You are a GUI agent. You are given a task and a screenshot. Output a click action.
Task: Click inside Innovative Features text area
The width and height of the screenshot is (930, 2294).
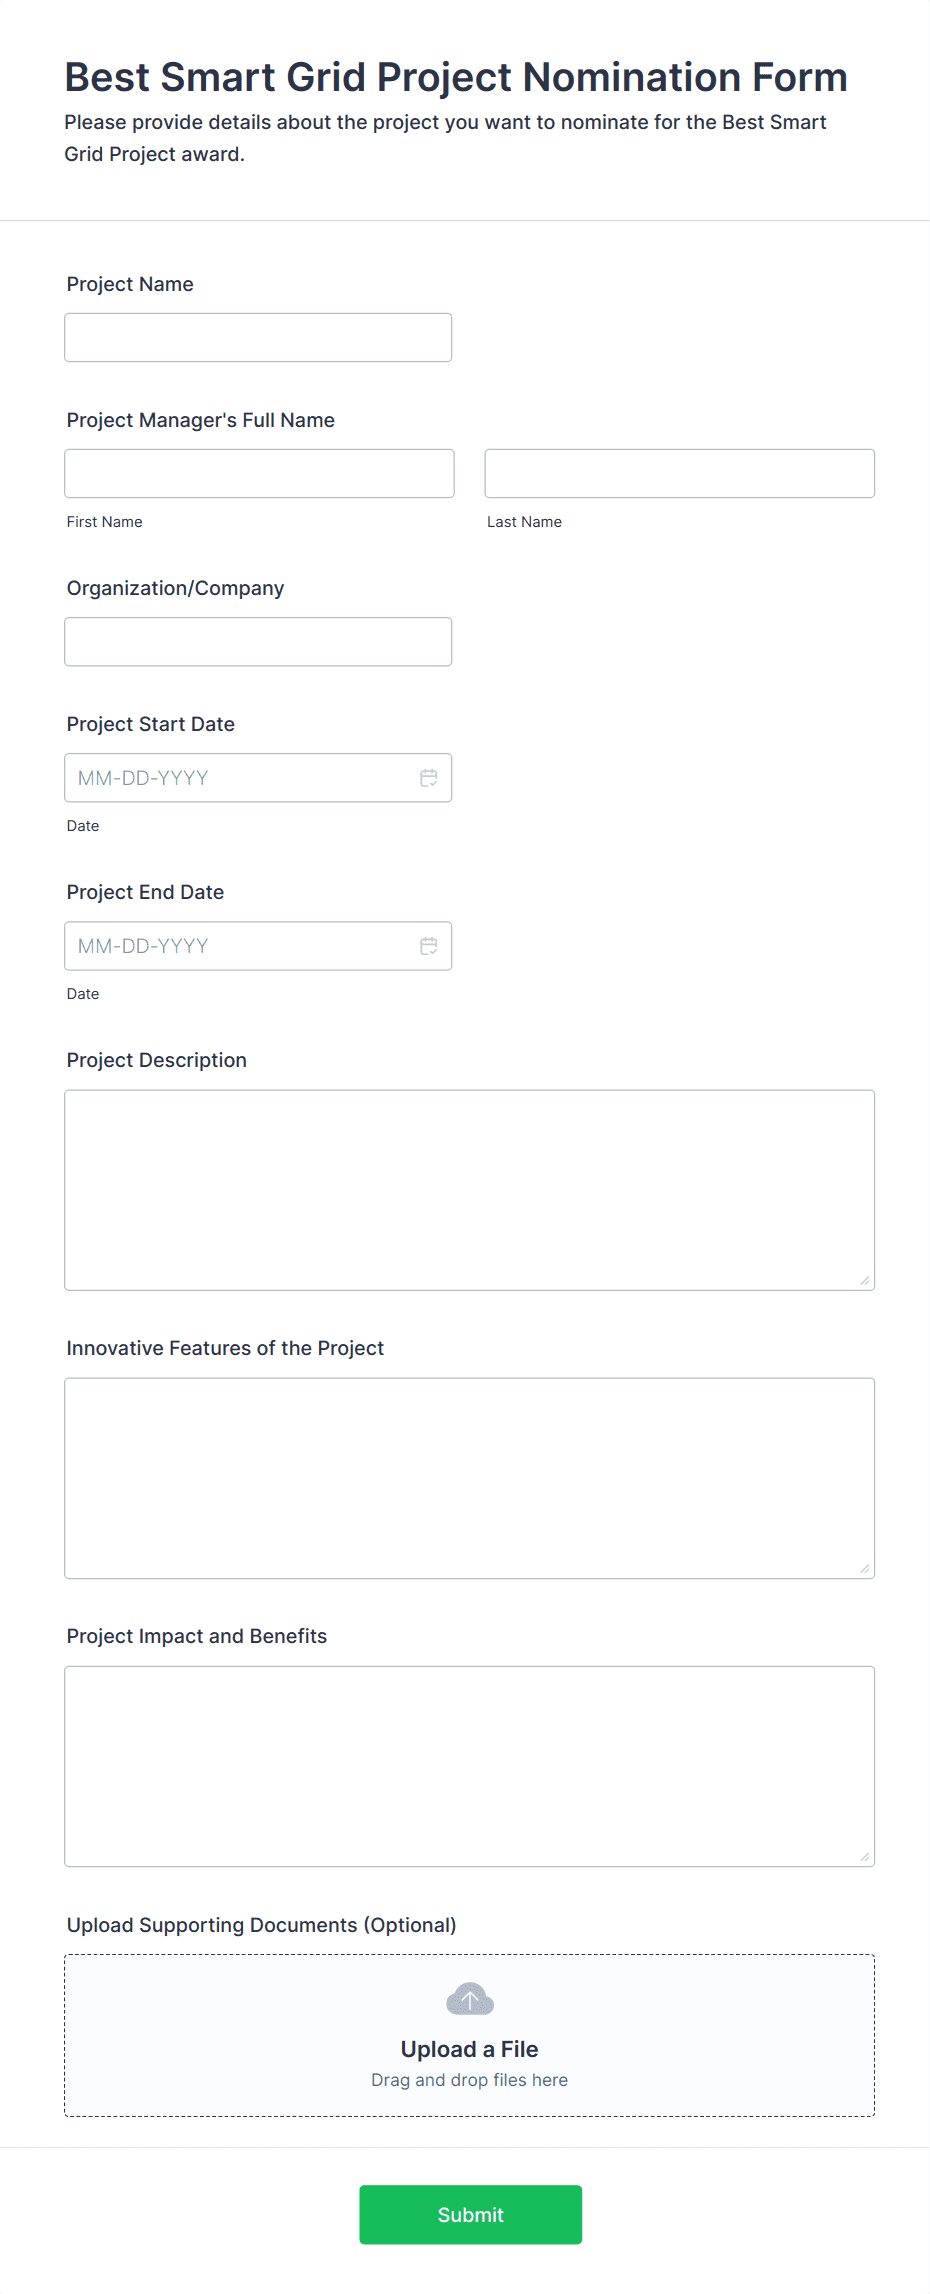tap(469, 1478)
